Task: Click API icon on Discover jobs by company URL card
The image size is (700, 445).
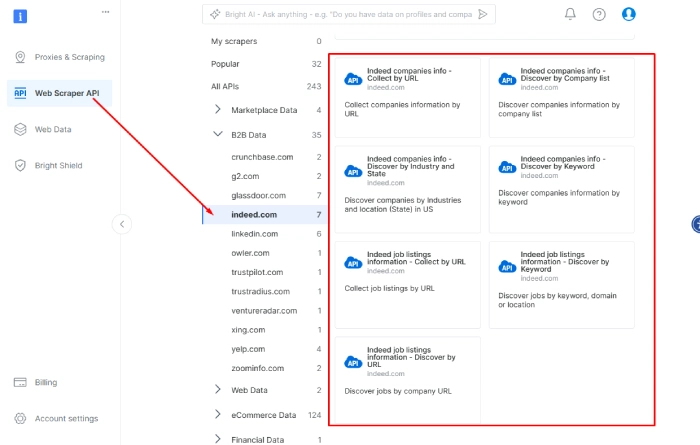Action: (353, 362)
